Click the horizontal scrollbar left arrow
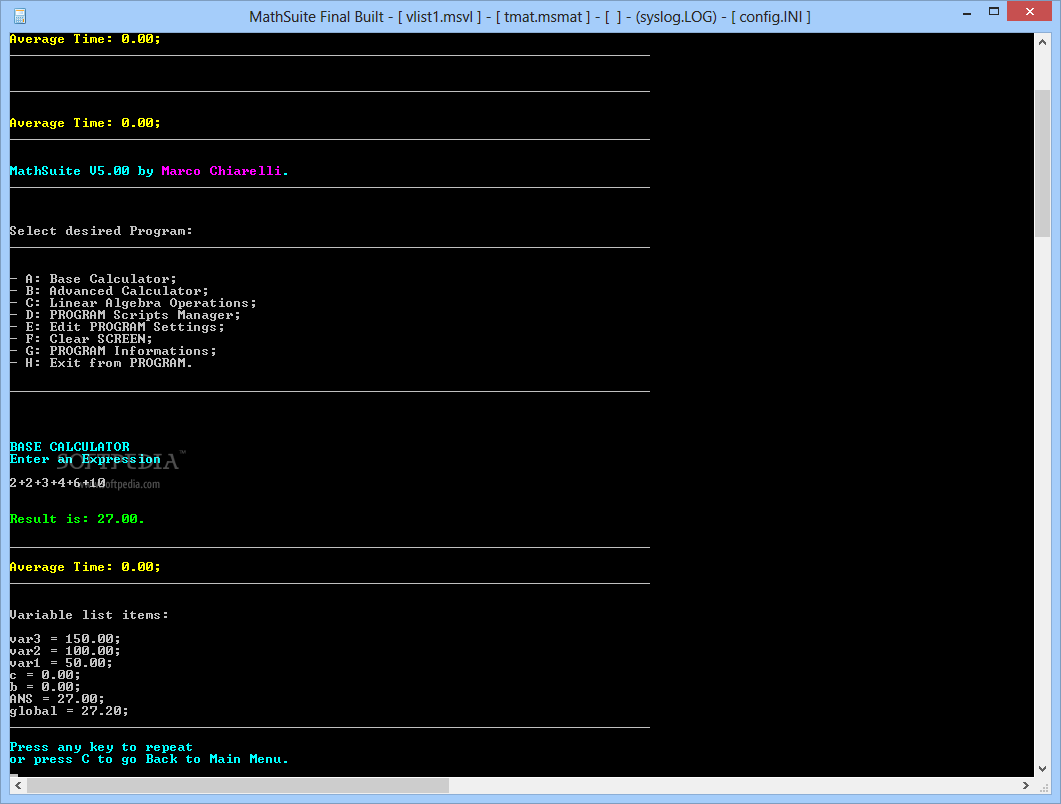 18,785
